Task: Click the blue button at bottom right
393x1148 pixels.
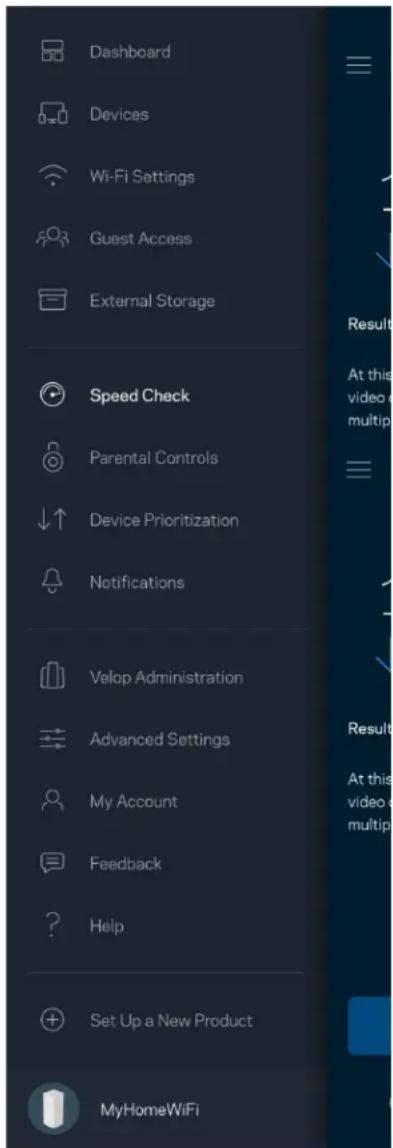Action: tap(370, 1025)
